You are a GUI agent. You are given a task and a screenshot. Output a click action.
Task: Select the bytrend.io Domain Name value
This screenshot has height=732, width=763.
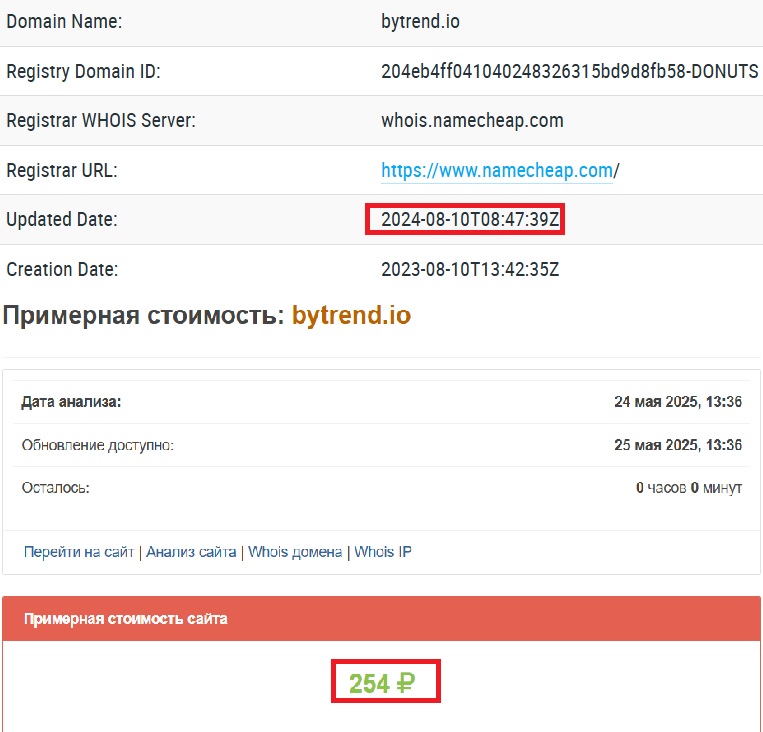click(420, 21)
